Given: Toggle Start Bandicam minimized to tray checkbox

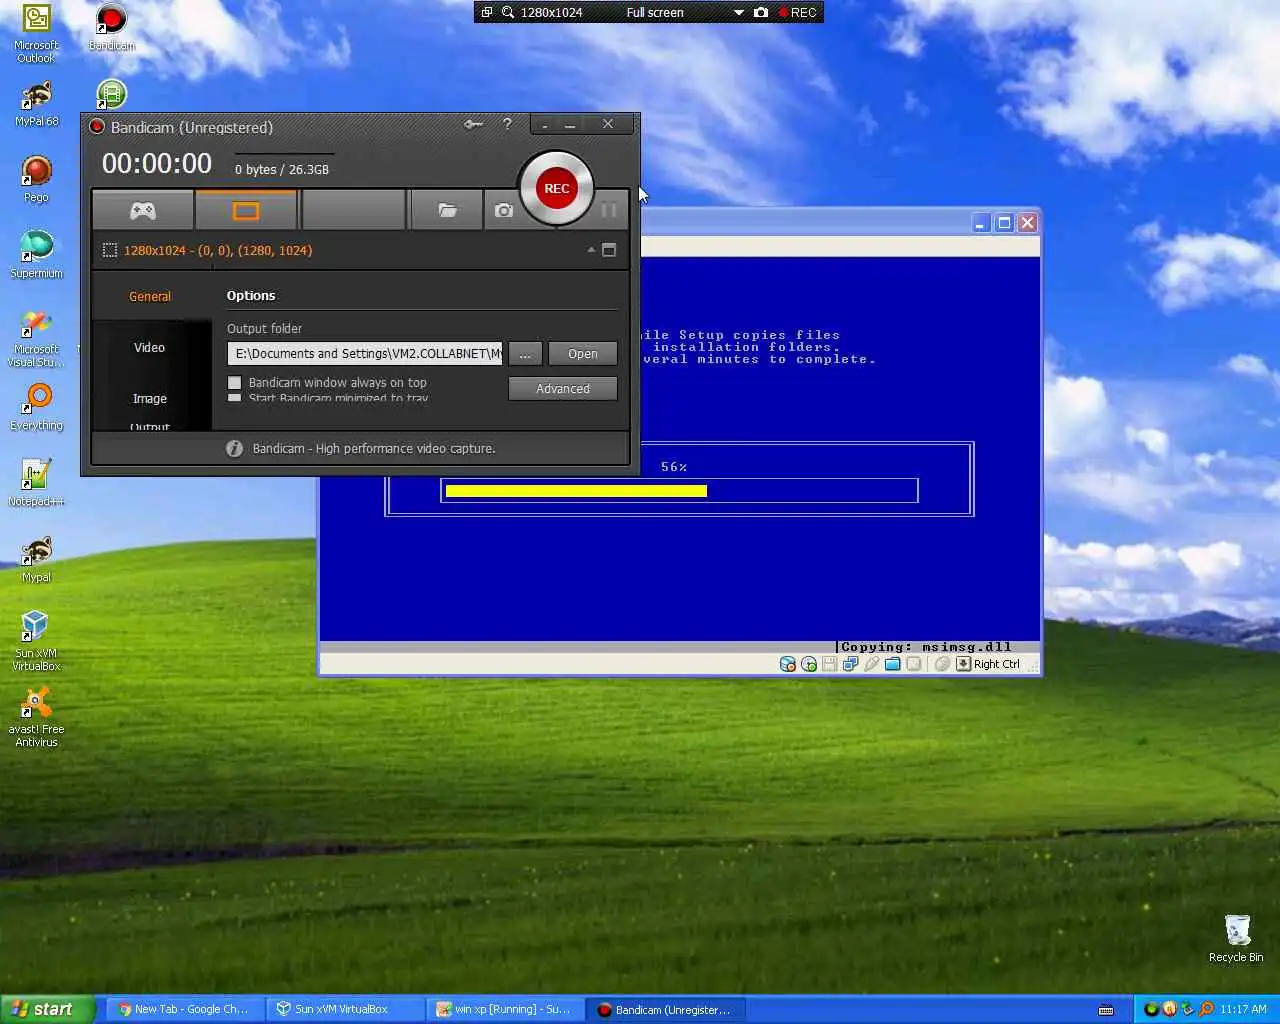Looking at the screenshot, I should click(x=235, y=398).
